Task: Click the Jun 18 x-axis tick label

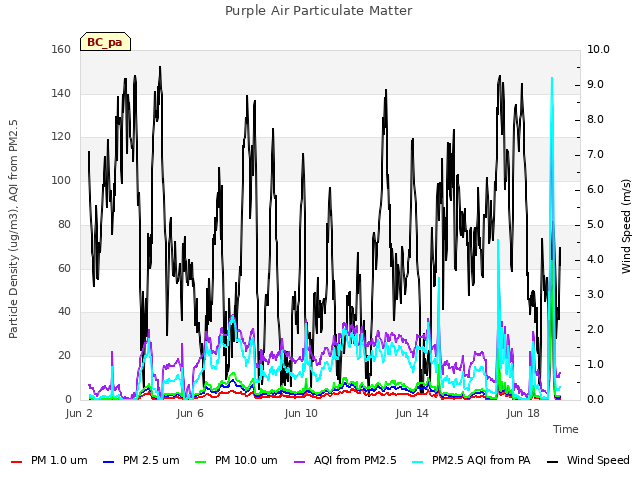Action: pyautogui.click(x=523, y=413)
